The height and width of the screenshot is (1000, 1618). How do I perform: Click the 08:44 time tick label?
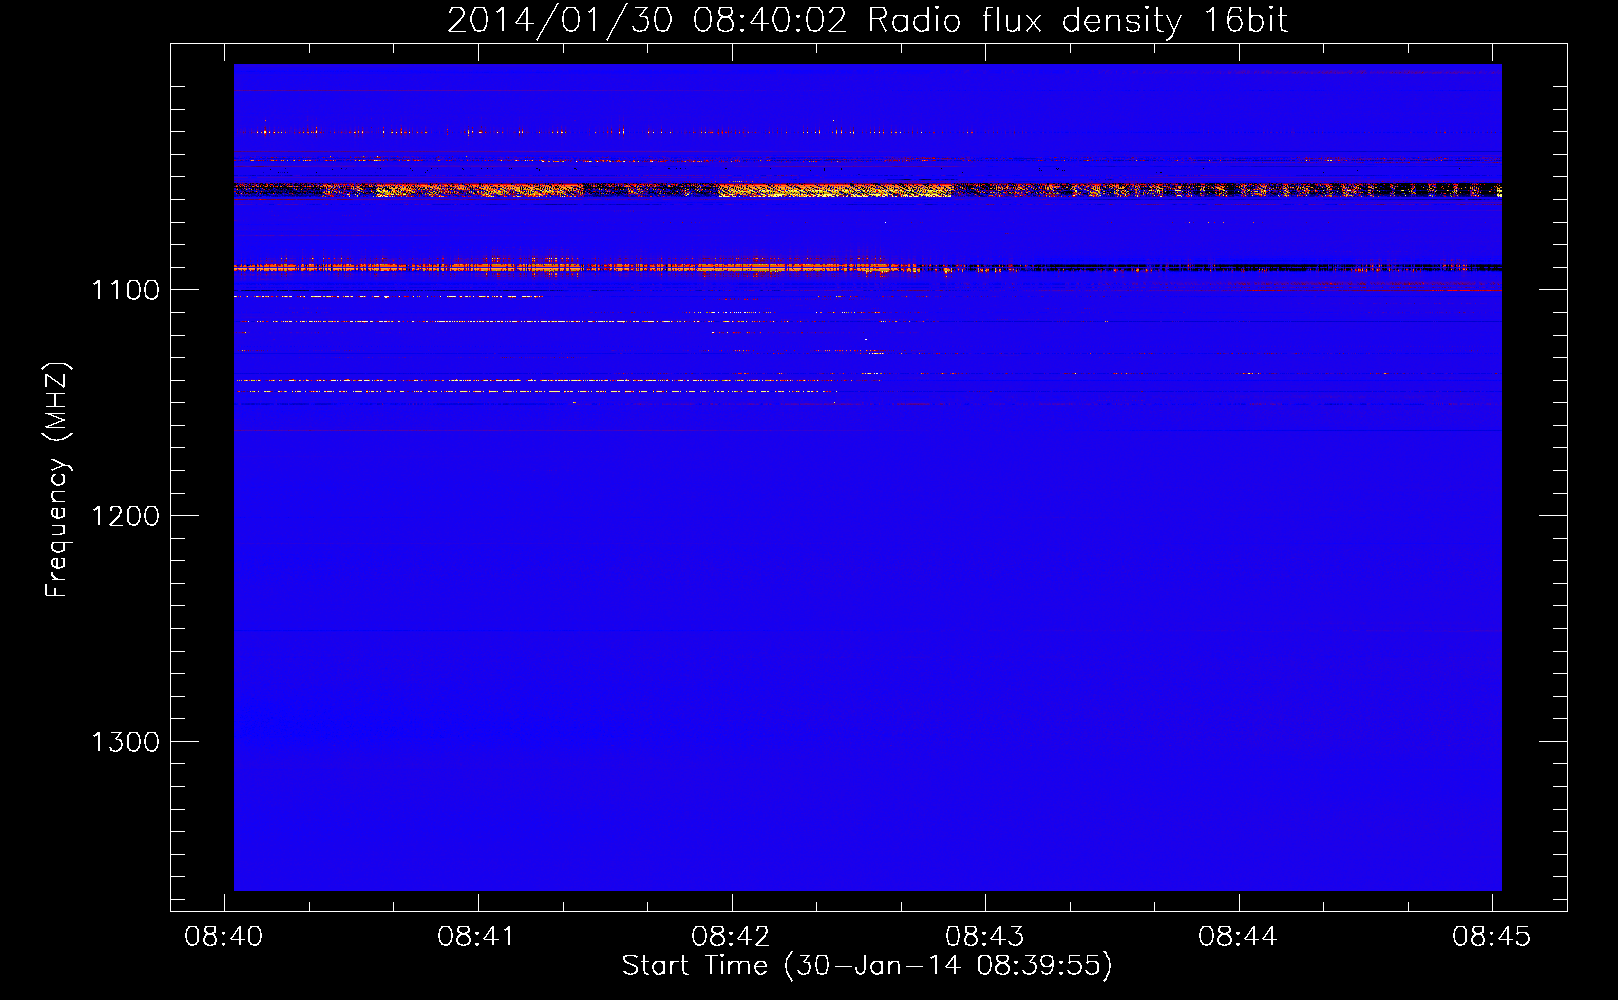click(1238, 937)
